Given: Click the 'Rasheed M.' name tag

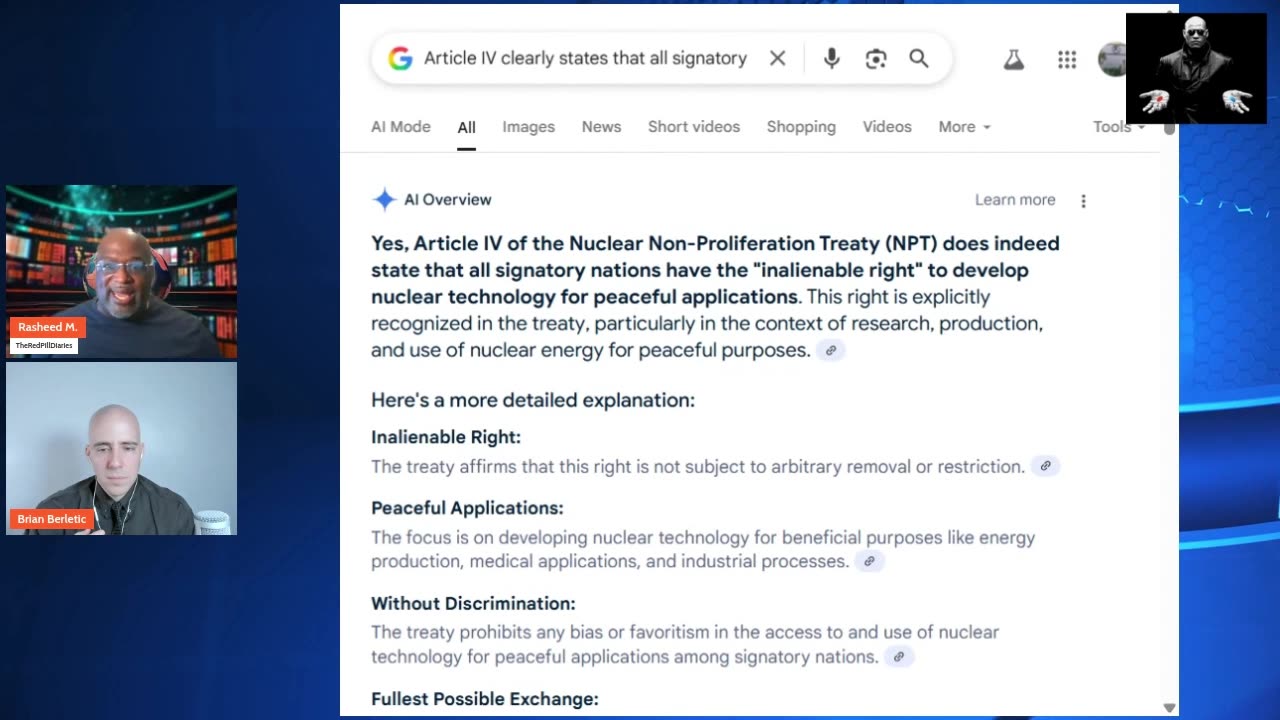Looking at the screenshot, I should coord(47,327).
